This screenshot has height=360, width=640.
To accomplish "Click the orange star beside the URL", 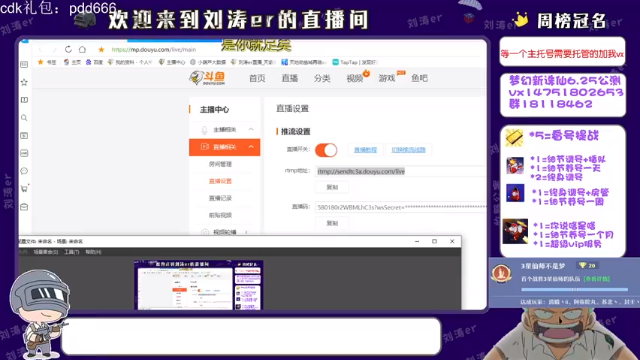I will [101, 49].
